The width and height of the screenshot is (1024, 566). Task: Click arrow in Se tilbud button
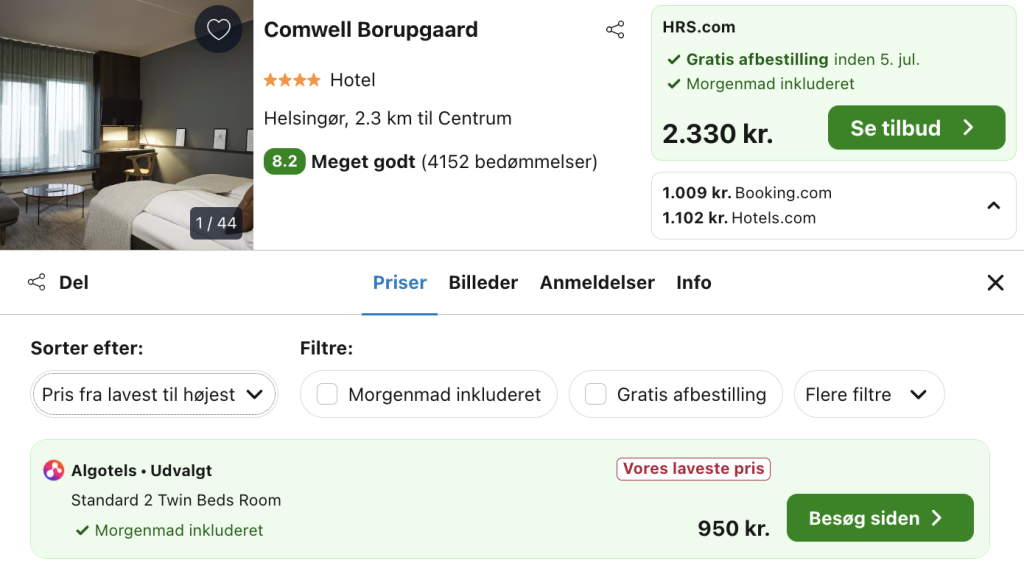tap(968, 127)
